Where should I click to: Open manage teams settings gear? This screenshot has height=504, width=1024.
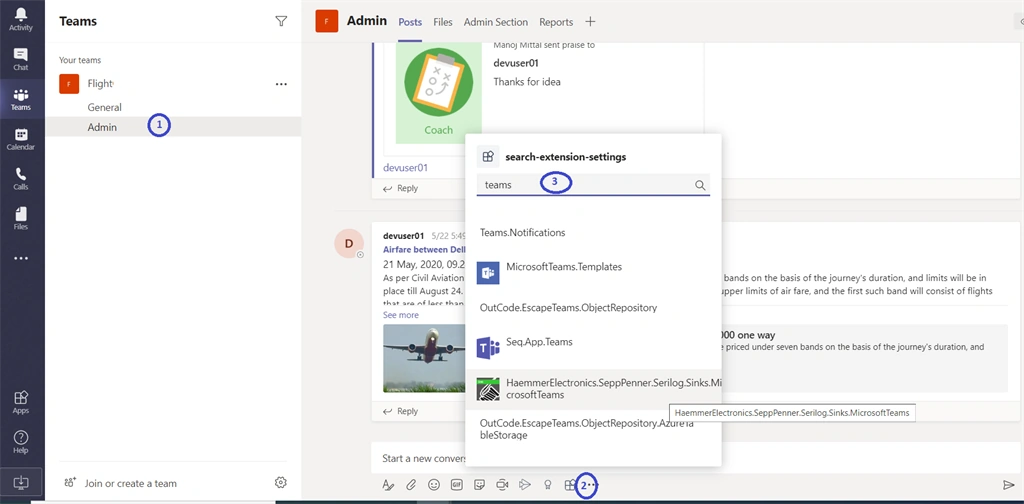[281, 482]
